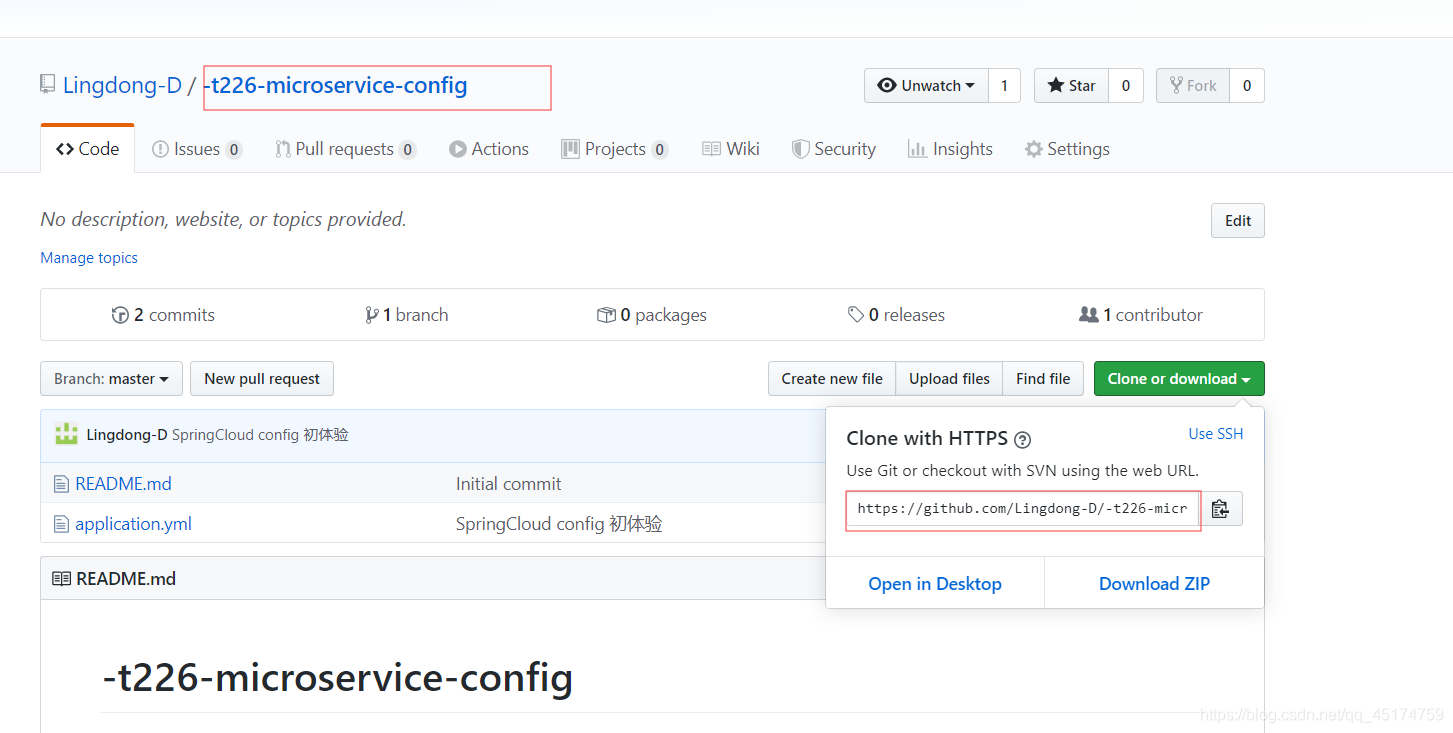Go to the Actions tab
This screenshot has height=733, width=1453.
[489, 149]
